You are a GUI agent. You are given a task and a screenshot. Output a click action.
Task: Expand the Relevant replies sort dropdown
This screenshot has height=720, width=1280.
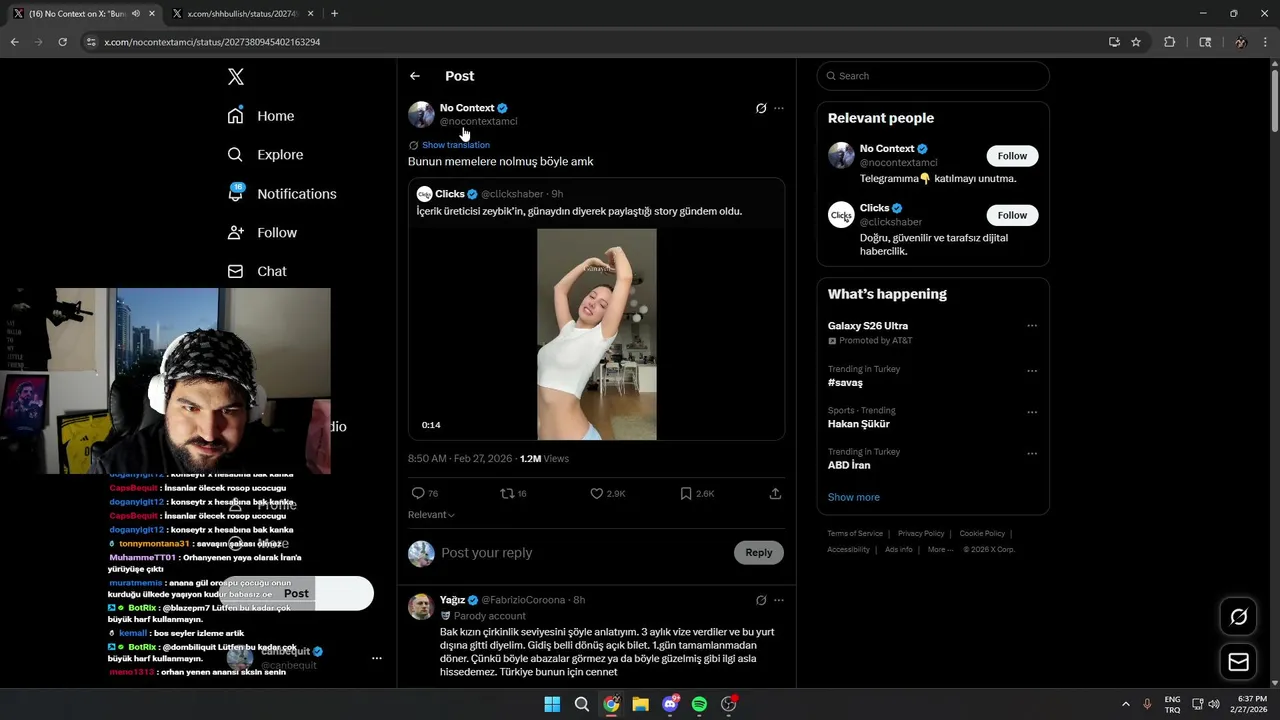[x=431, y=515]
